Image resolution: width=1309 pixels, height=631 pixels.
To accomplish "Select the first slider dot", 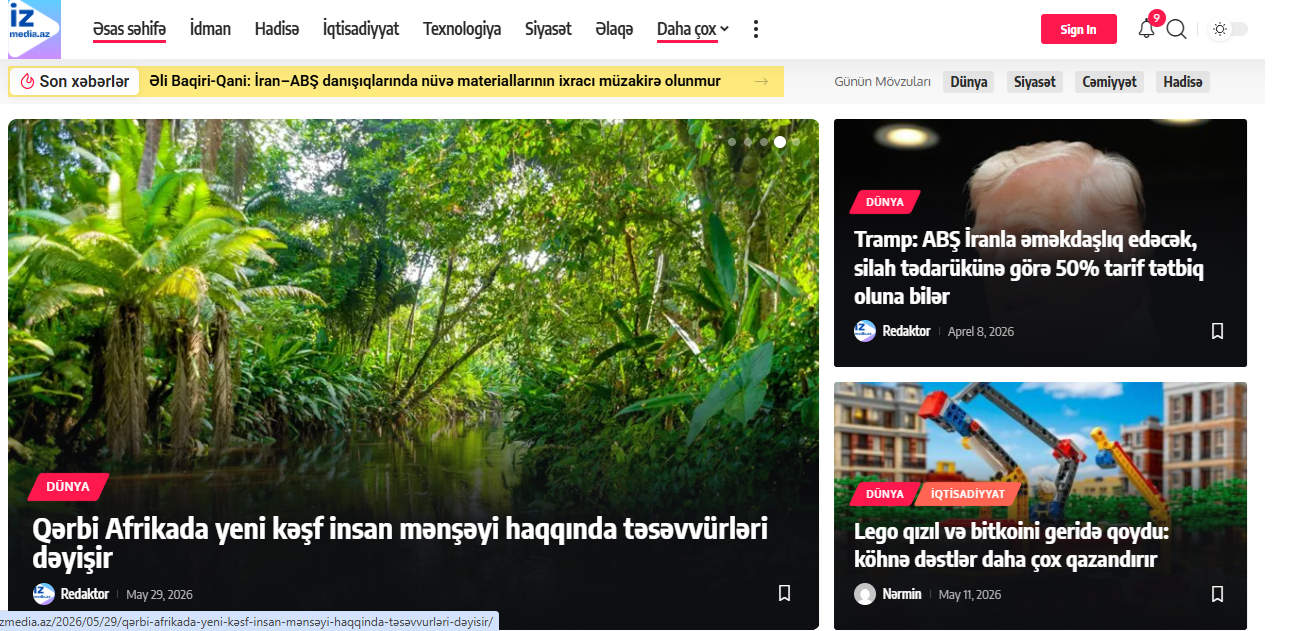I will (x=732, y=142).
